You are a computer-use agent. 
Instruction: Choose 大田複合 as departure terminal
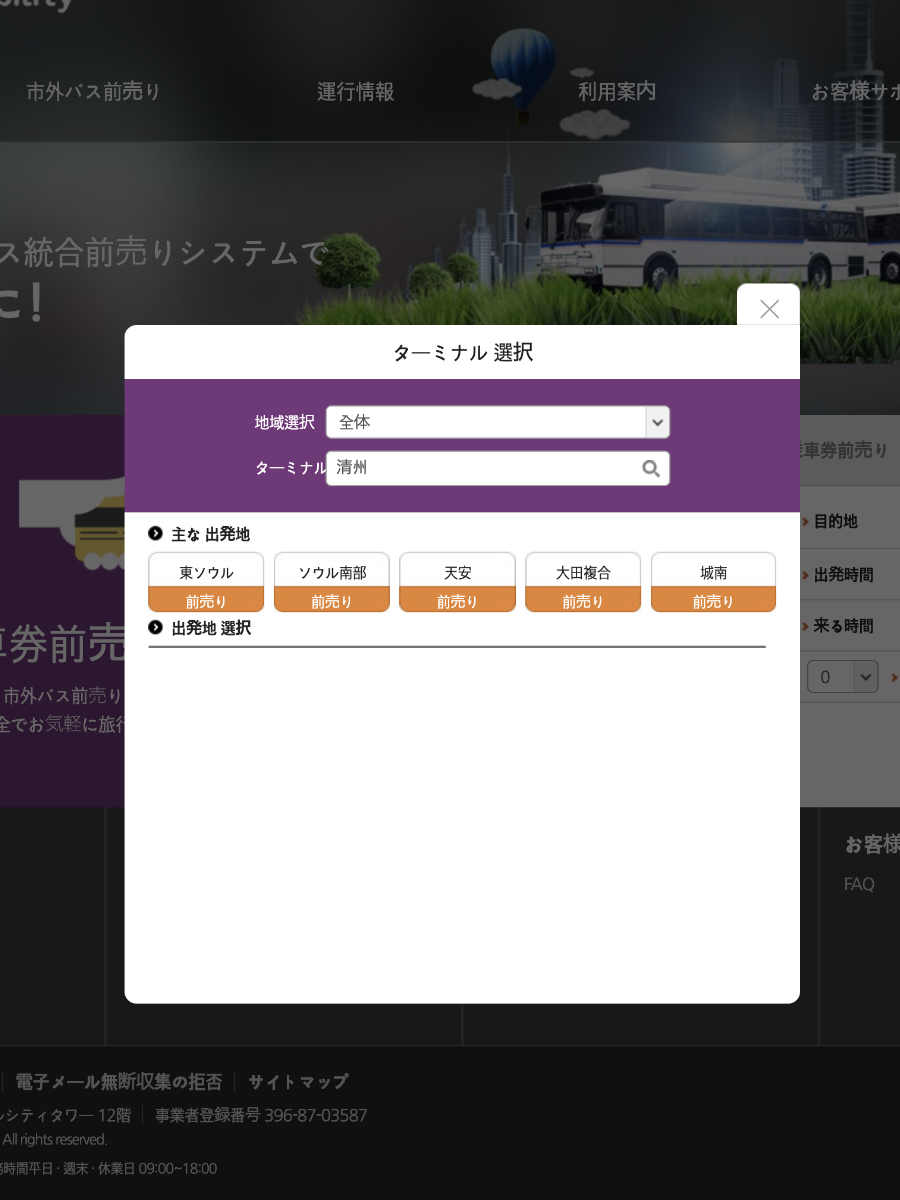coord(583,582)
